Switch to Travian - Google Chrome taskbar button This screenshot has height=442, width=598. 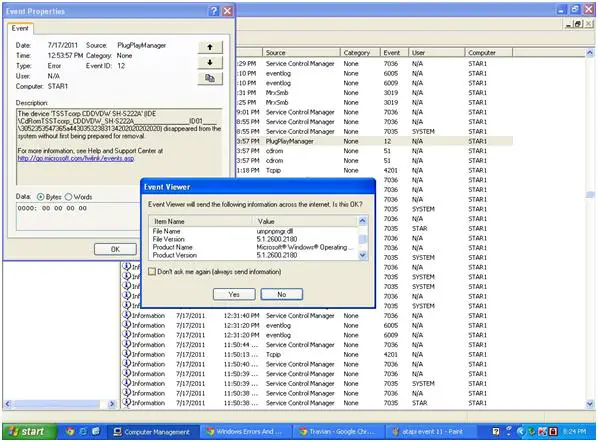point(338,432)
